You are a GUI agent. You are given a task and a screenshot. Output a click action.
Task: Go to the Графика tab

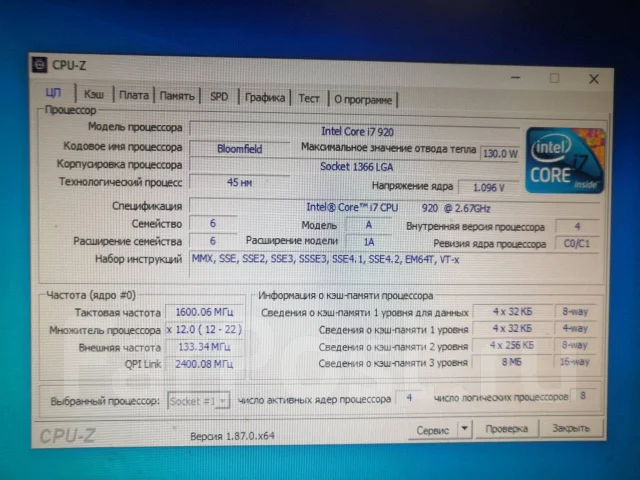264,98
